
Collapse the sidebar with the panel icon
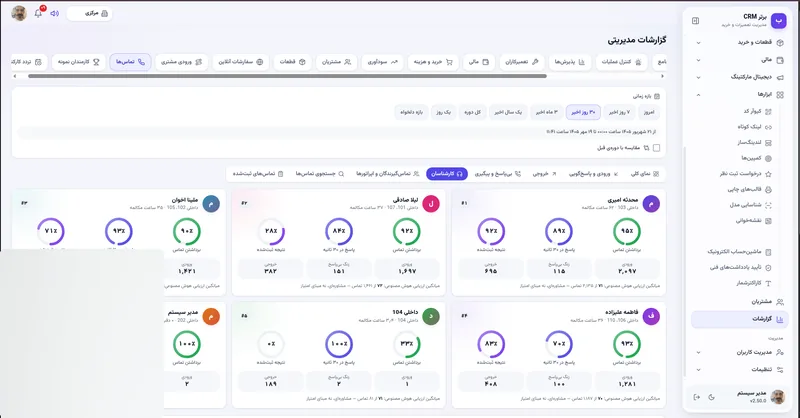click(x=695, y=21)
